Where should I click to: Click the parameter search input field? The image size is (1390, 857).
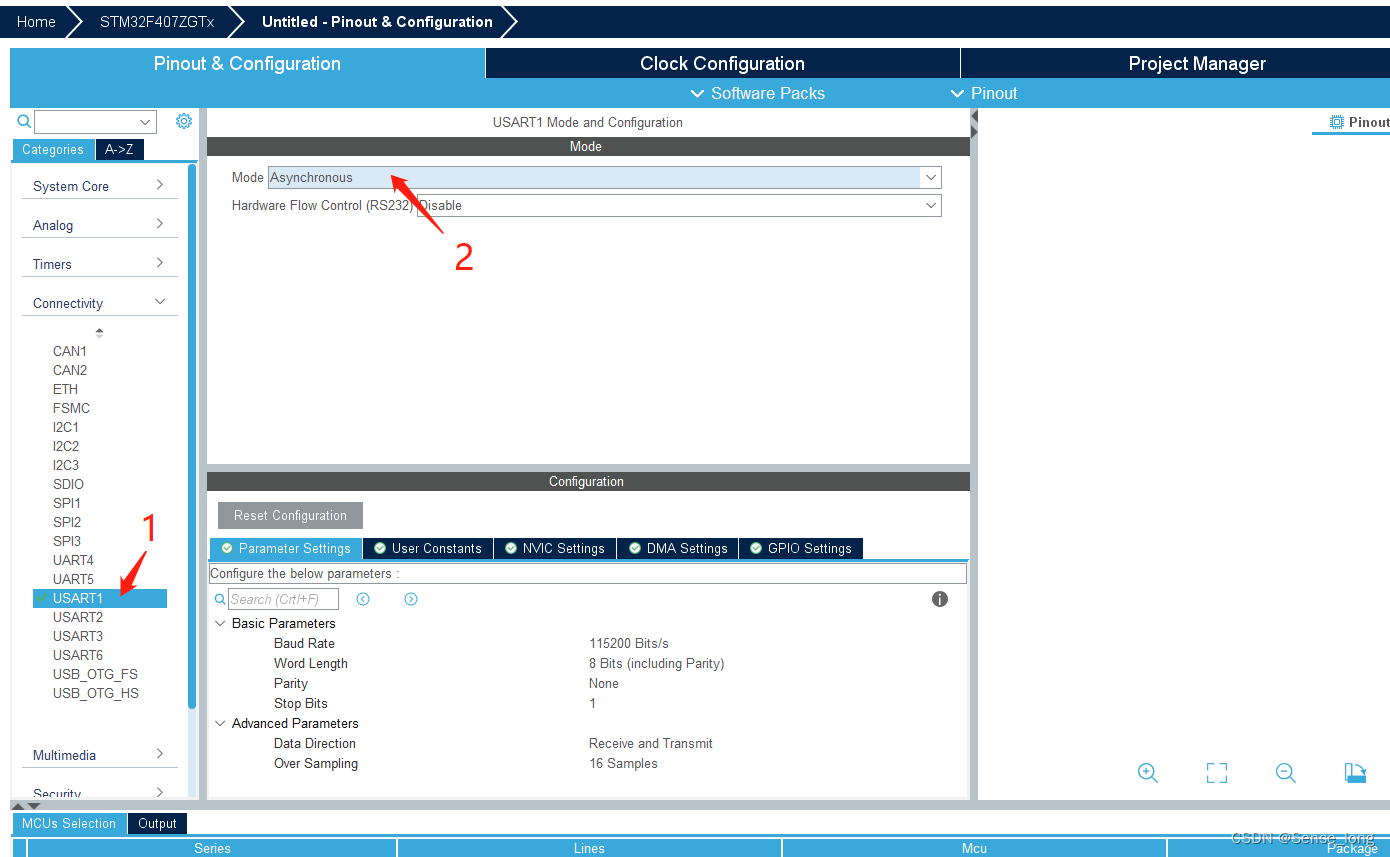(283, 599)
